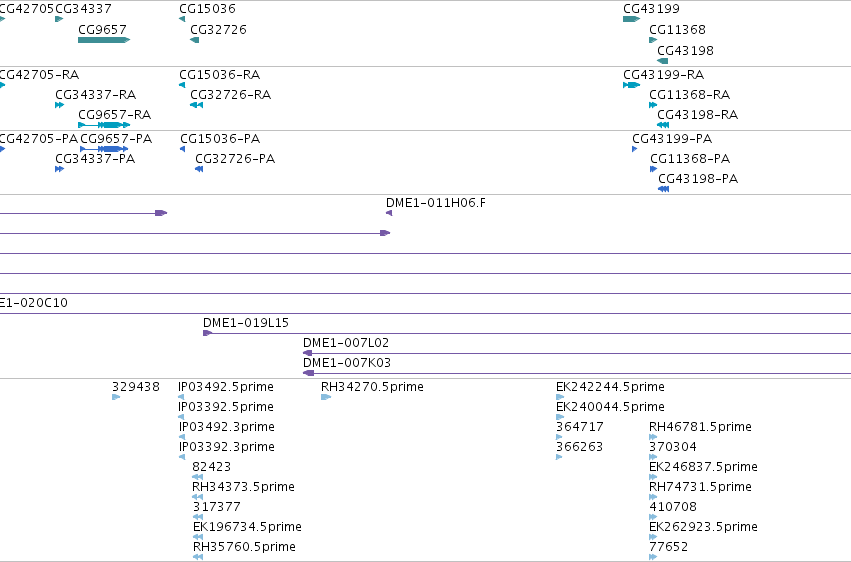Select the CG32726 gene glyph
Viewport: 851px width, 562px height.
pos(194,40)
